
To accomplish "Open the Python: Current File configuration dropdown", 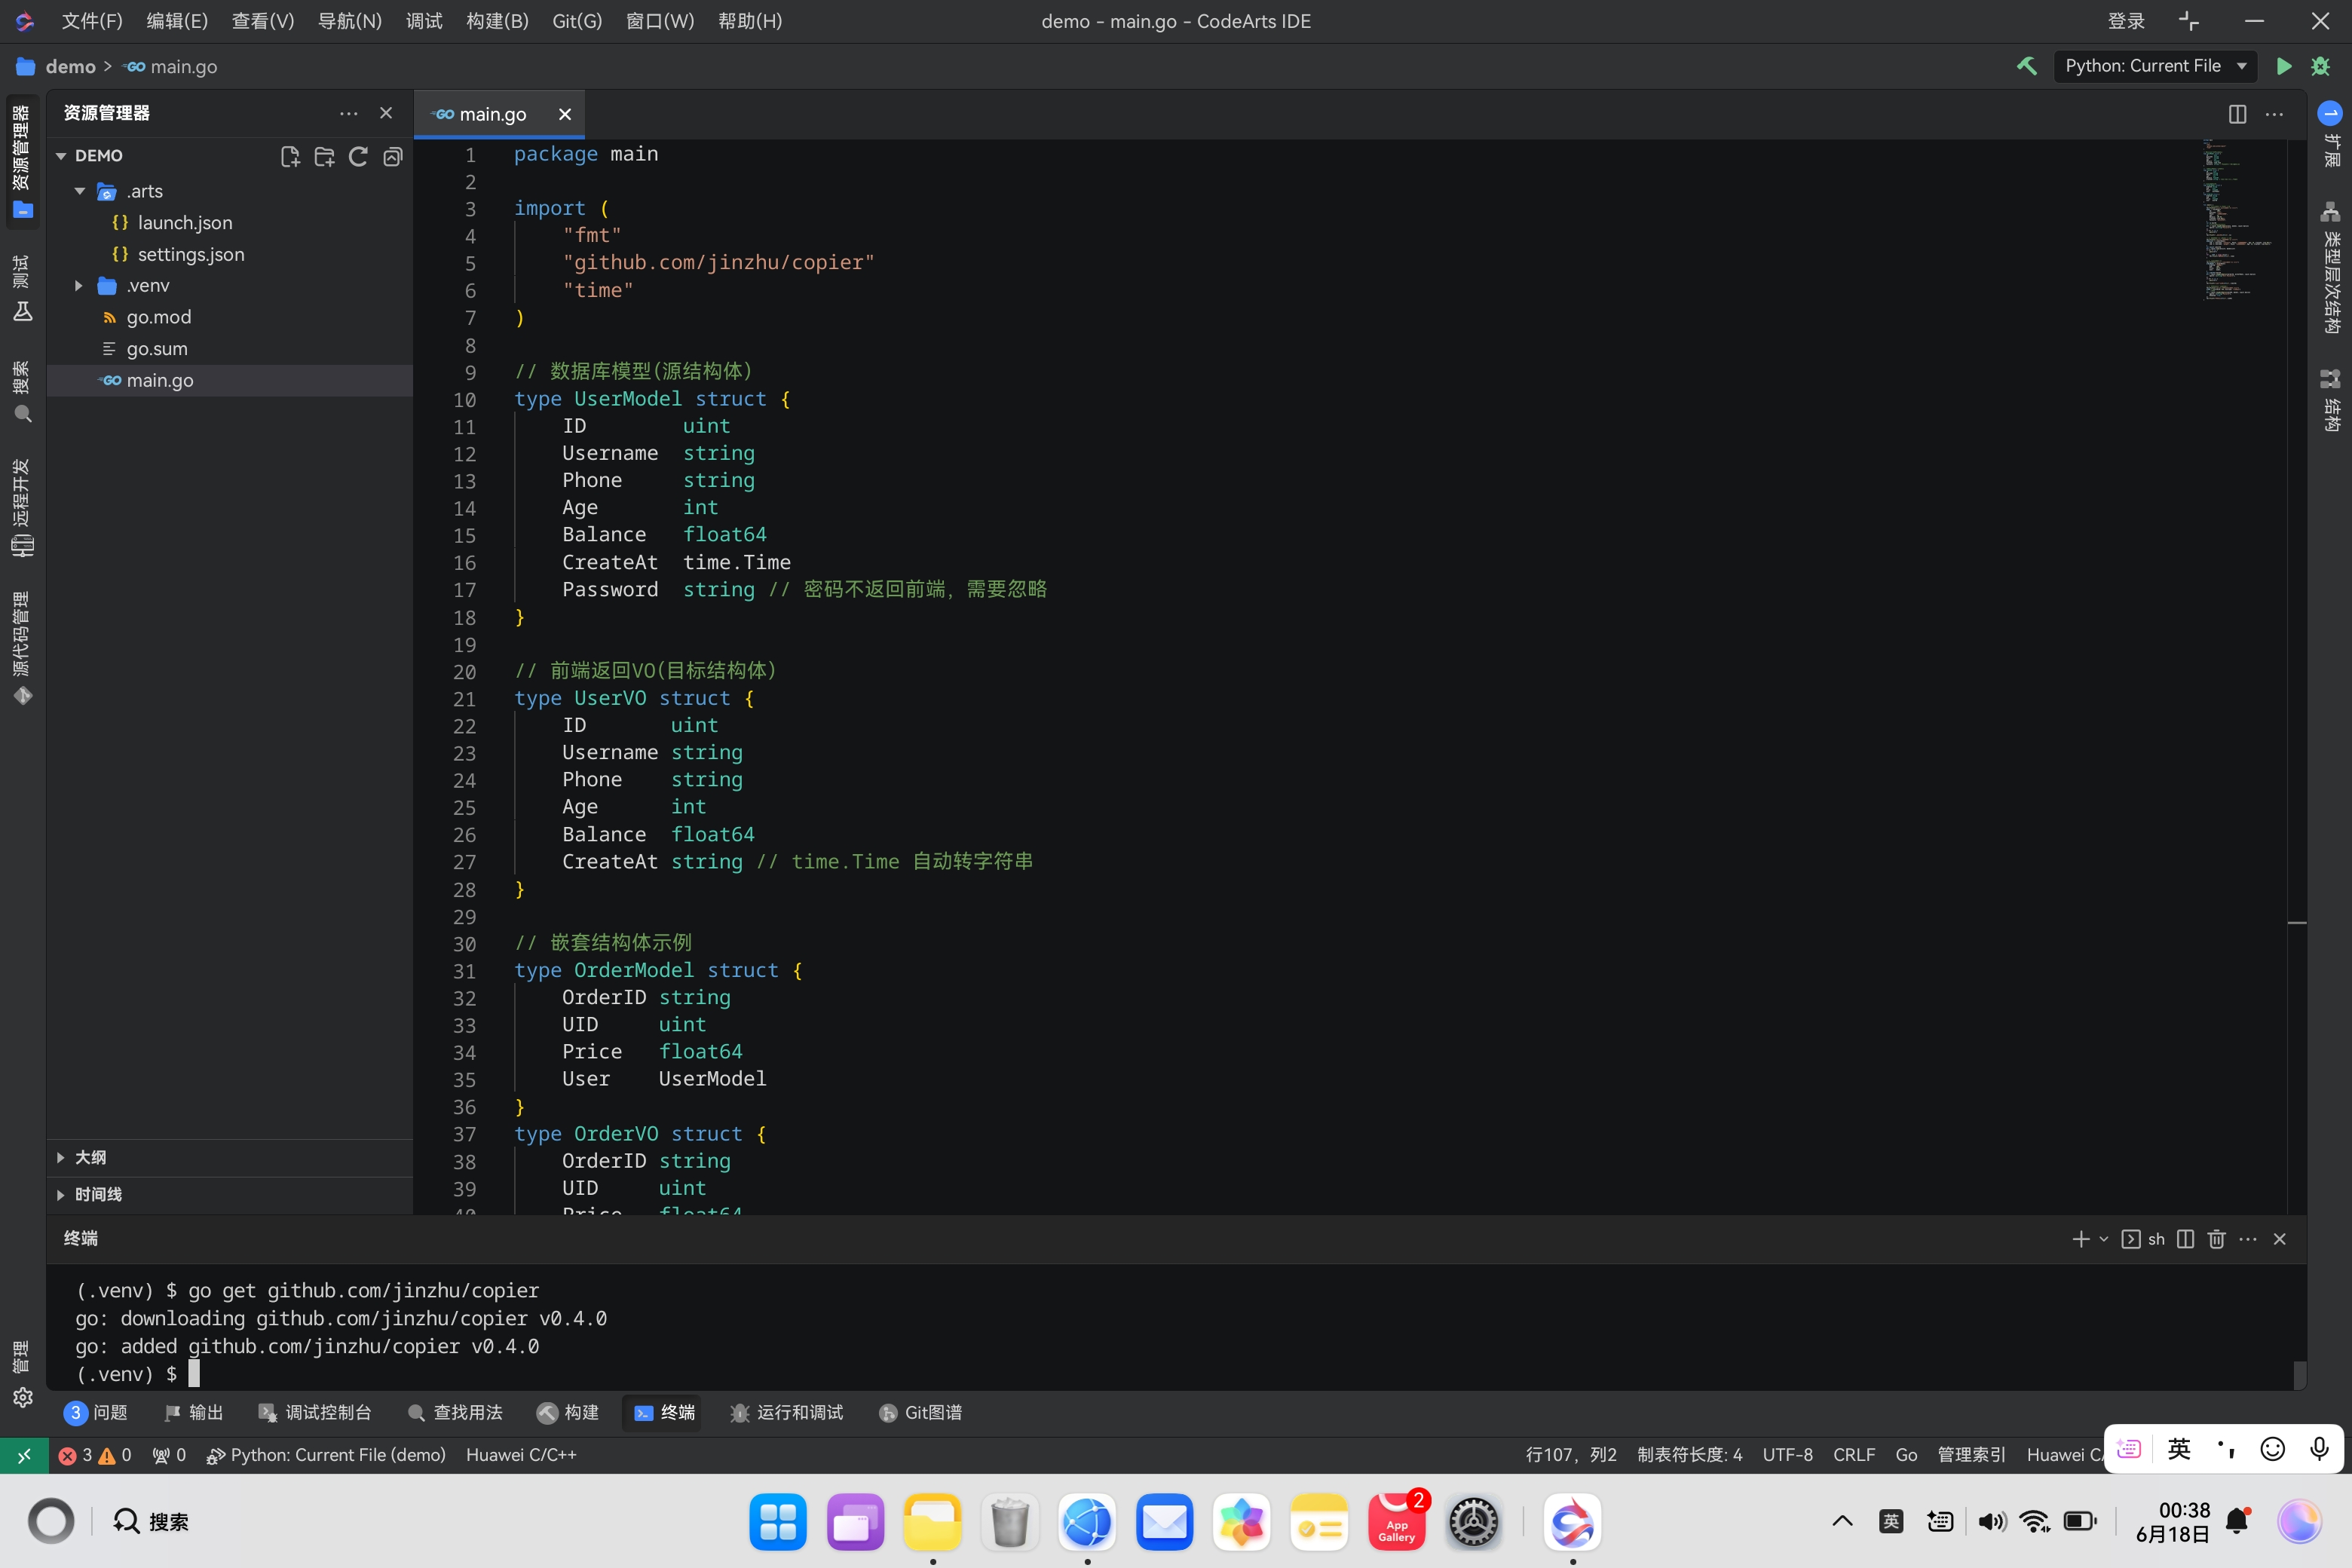I will (x=2155, y=66).
